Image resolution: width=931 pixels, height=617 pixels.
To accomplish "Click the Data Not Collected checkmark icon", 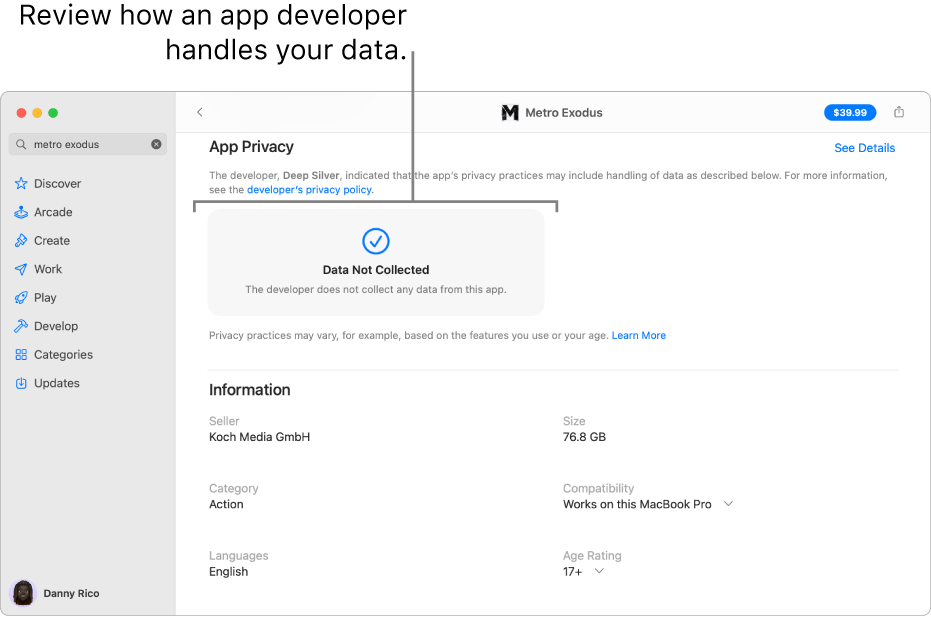I will (x=376, y=241).
